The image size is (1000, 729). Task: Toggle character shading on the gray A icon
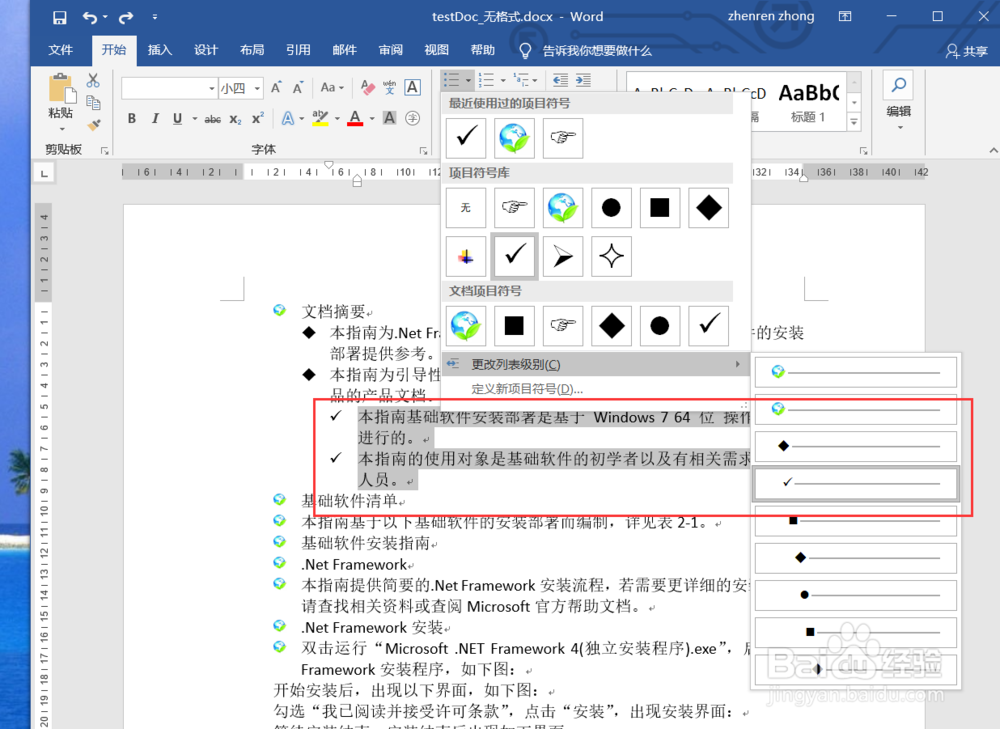[x=390, y=118]
